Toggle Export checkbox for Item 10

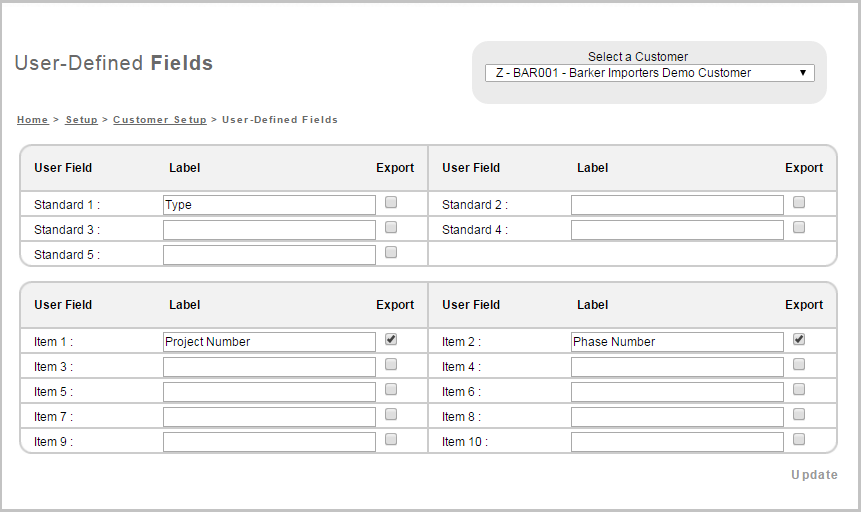[799, 439]
